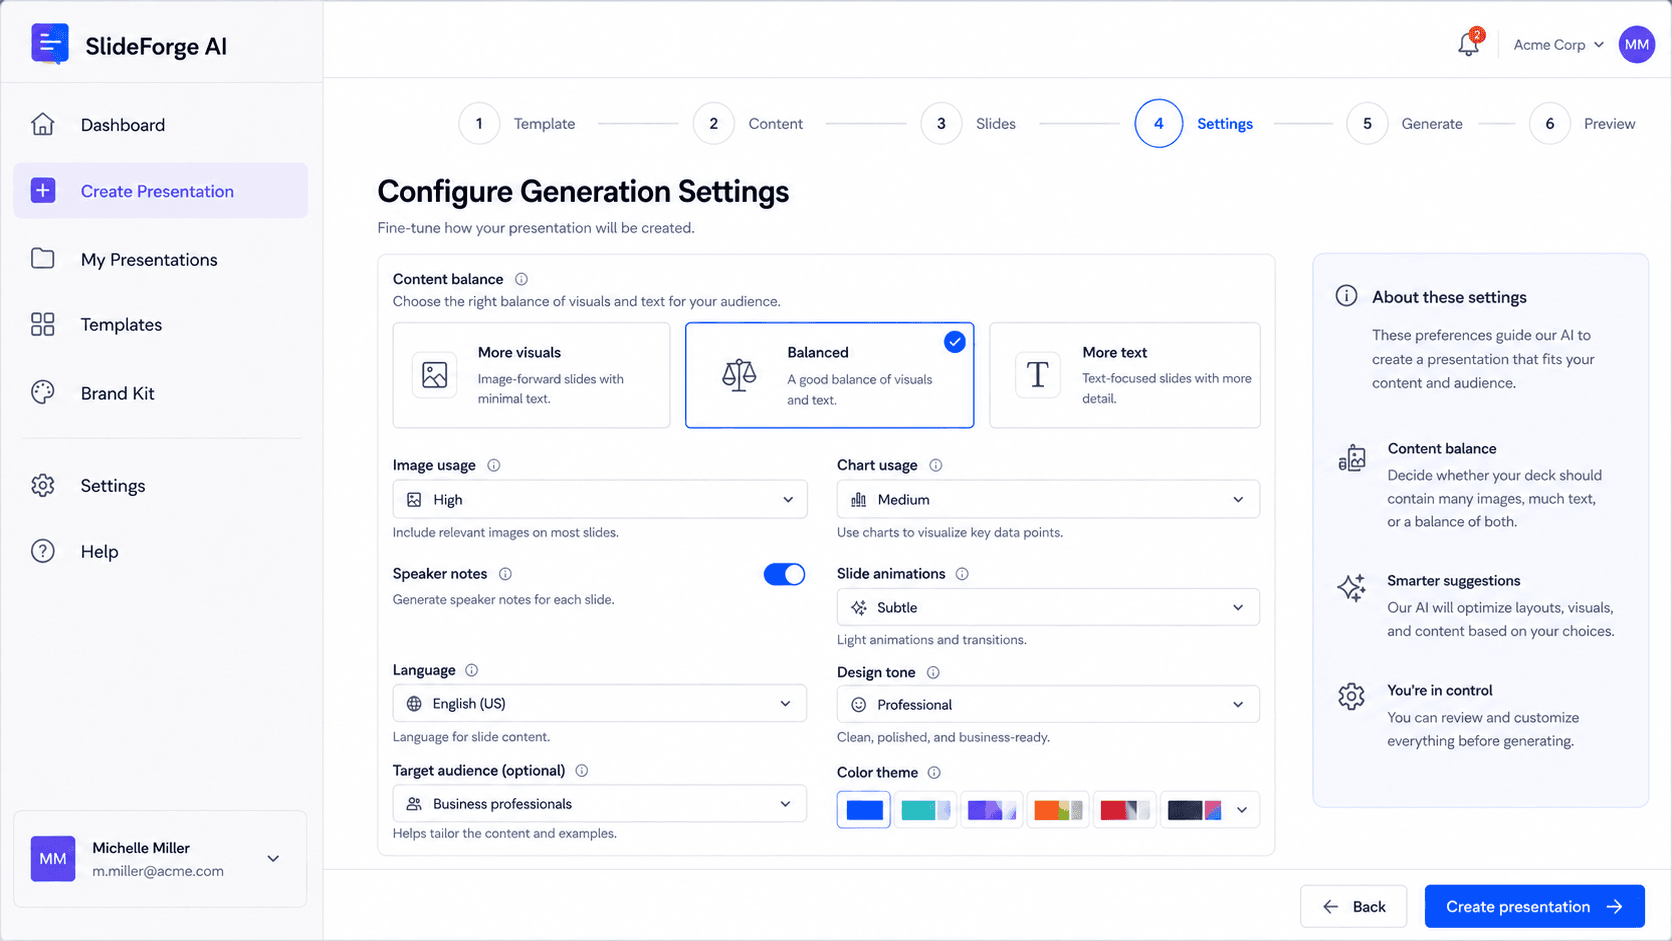This screenshot has height=941, width=1672.
Task: Click the Templates grid icon
Action: (43, 324)
